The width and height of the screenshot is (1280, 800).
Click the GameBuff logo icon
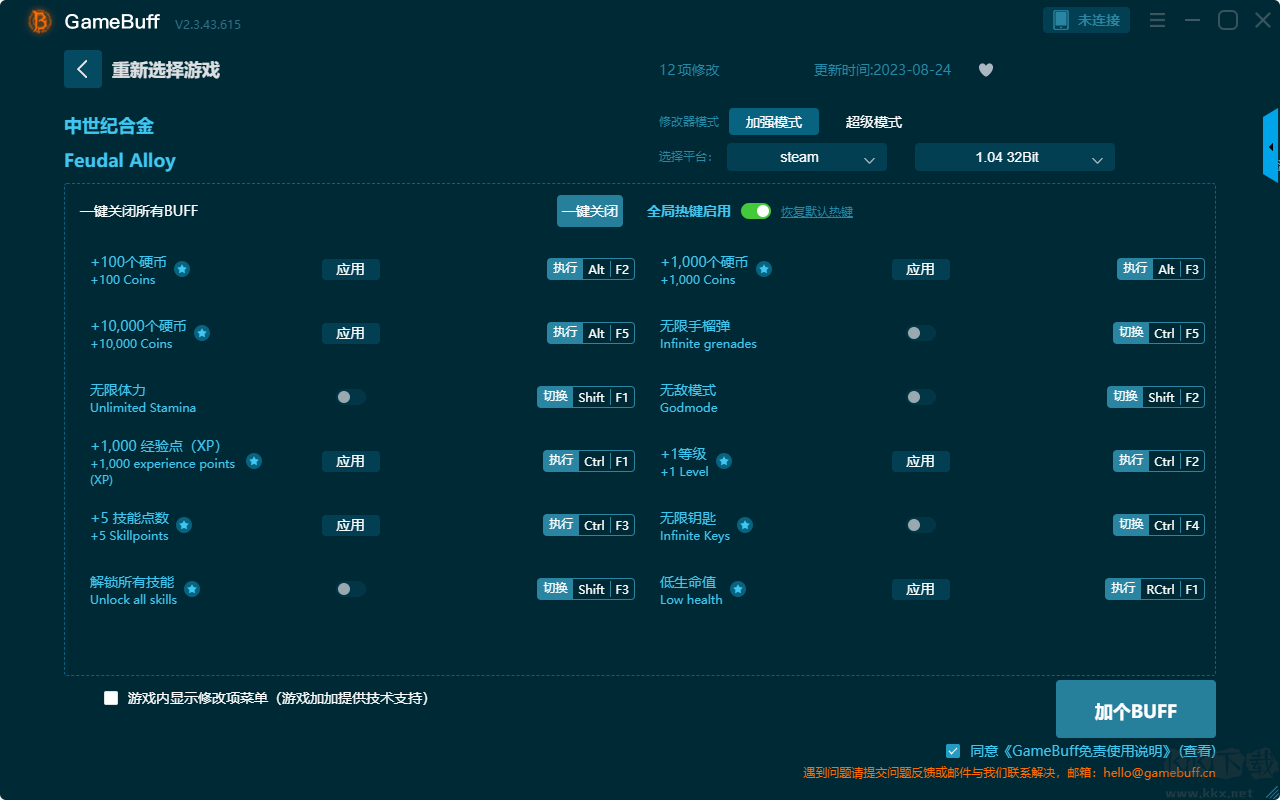(40, 21)
